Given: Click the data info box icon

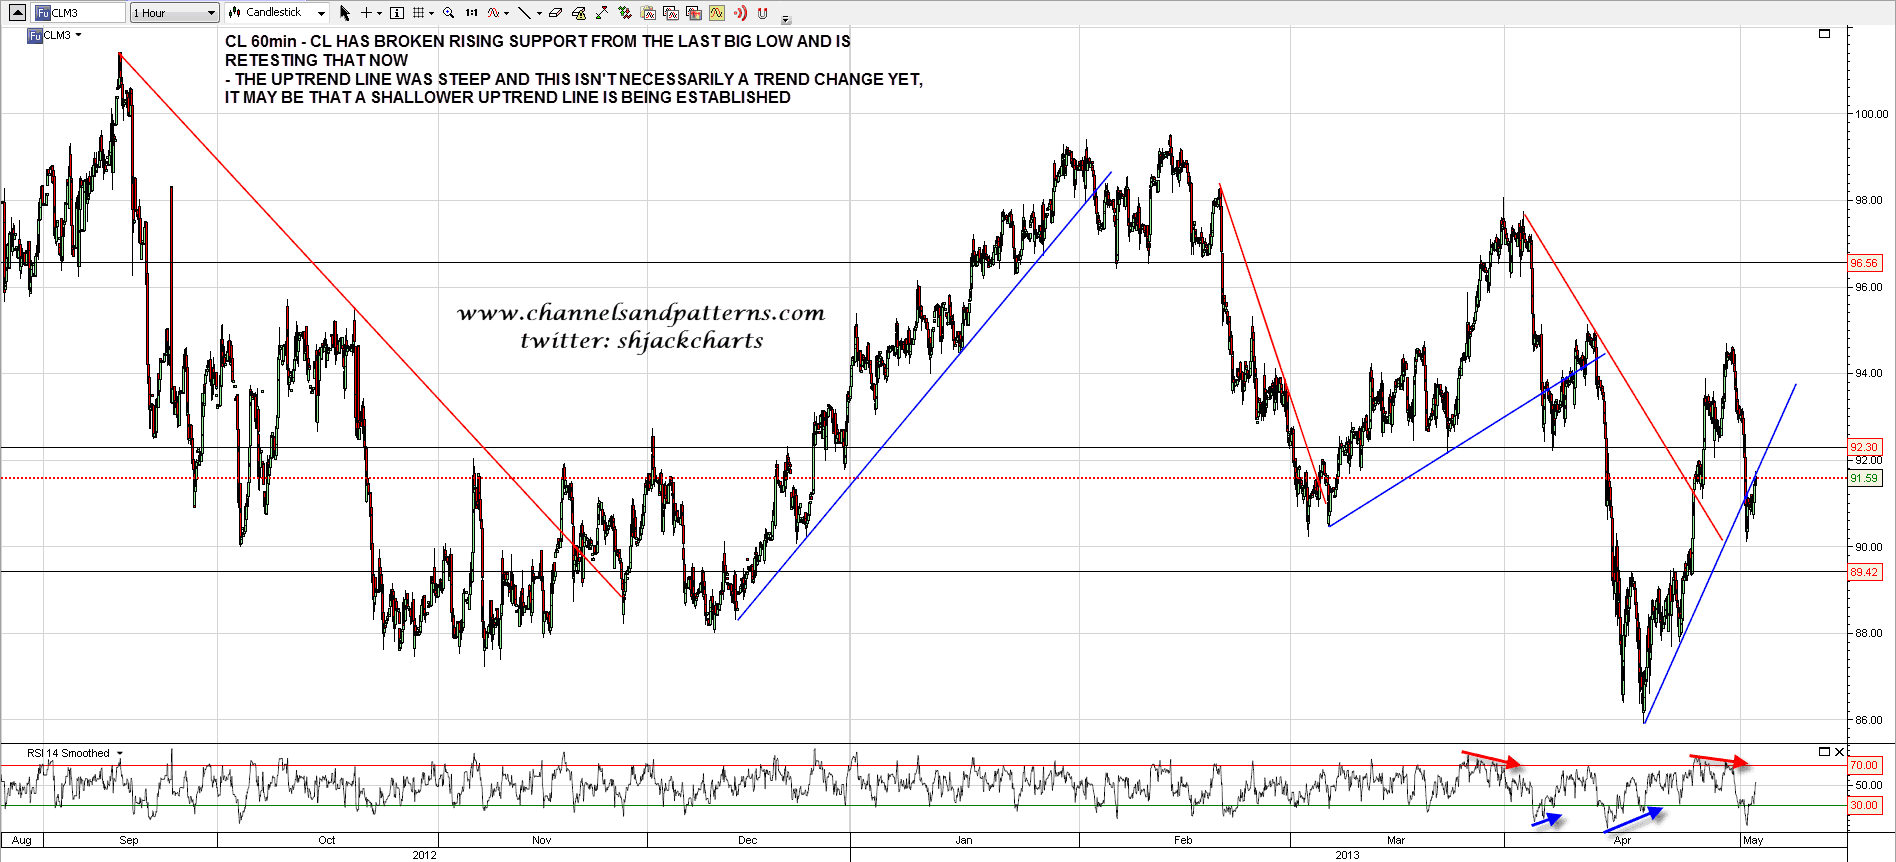Looking at the screenshot, I should pos(396,13).
